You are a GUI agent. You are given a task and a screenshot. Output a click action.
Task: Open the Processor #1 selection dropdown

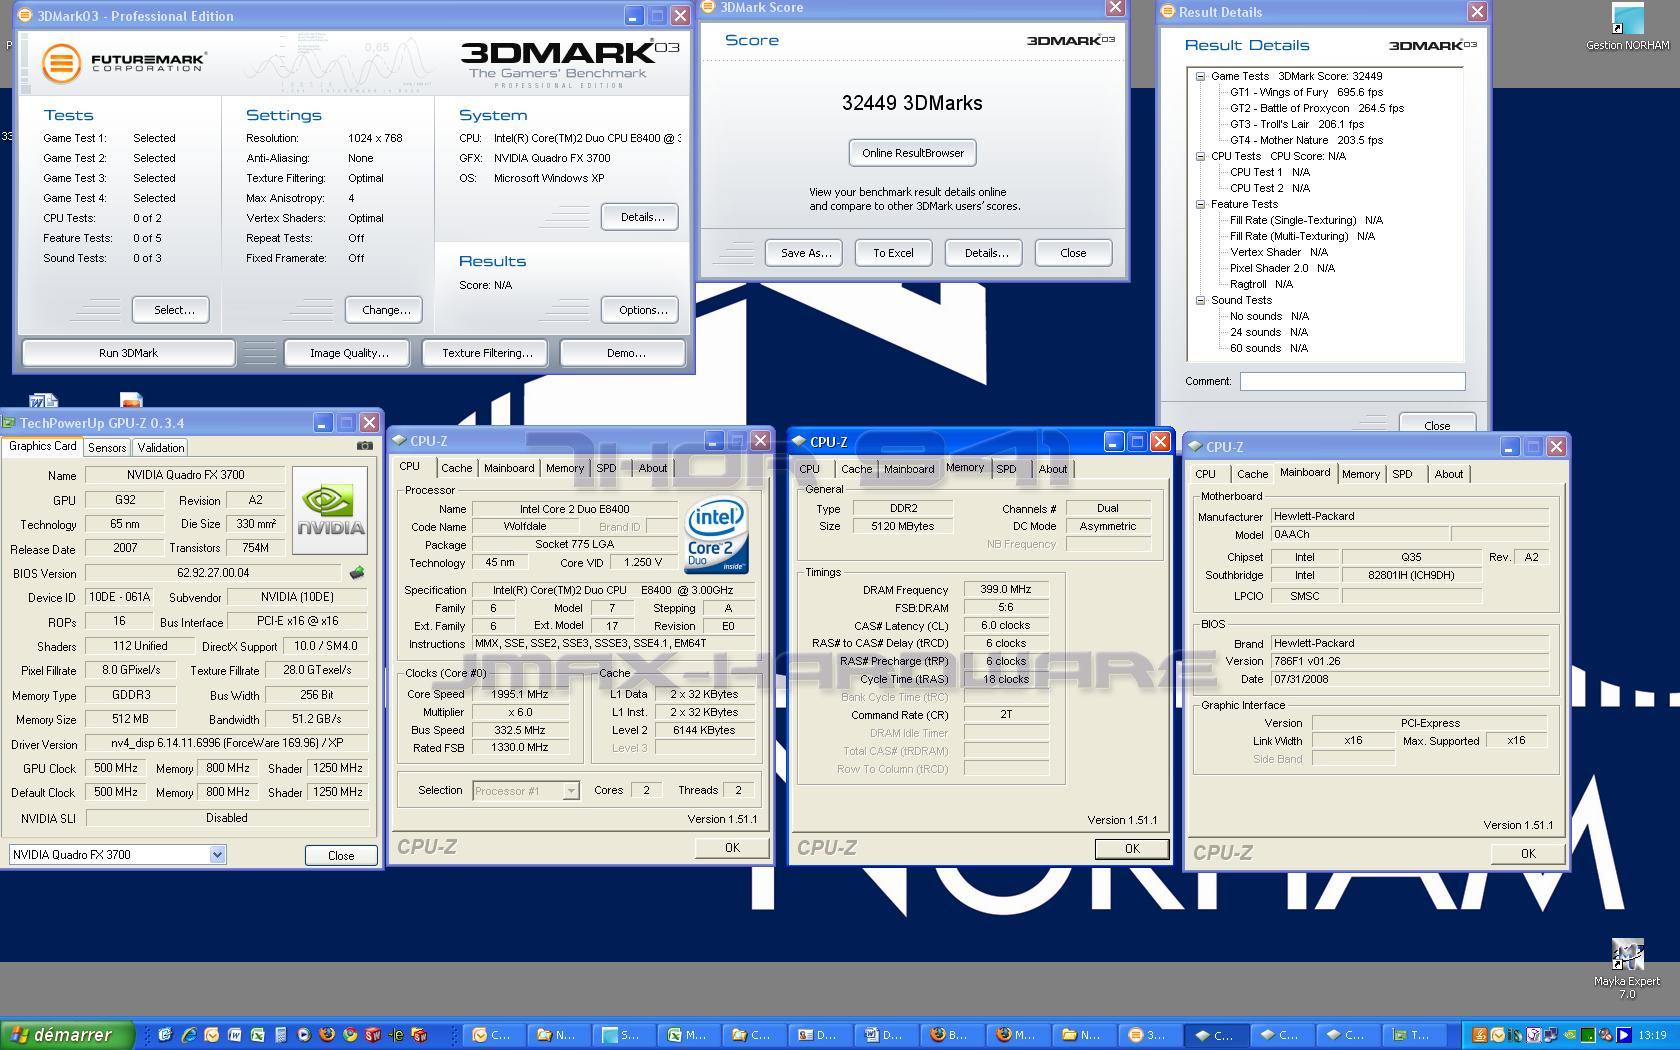point(571,791)
